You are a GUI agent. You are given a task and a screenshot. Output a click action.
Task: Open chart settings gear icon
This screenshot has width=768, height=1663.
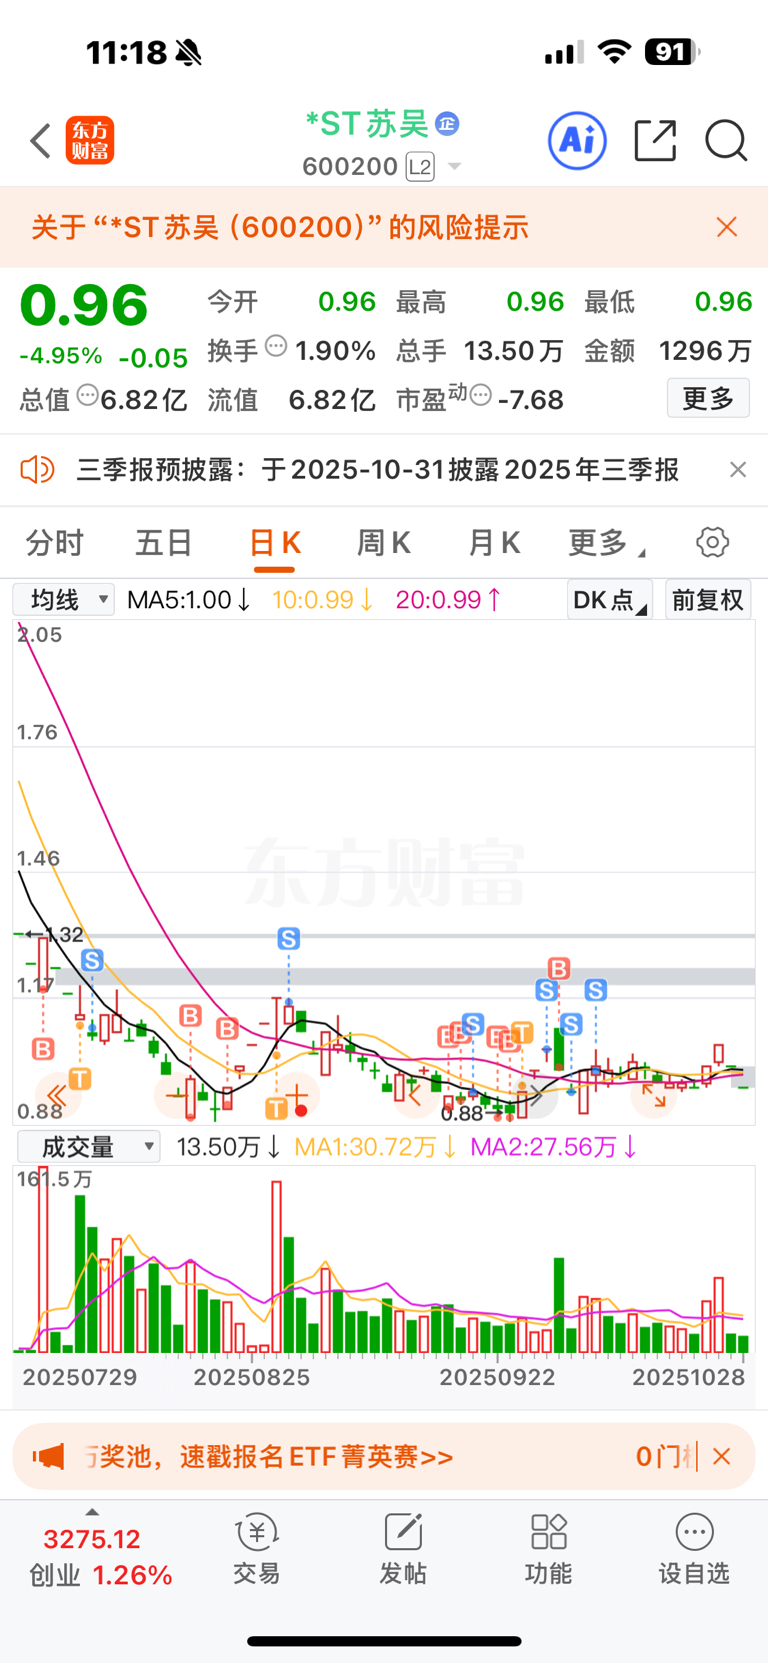click(712, 543)
